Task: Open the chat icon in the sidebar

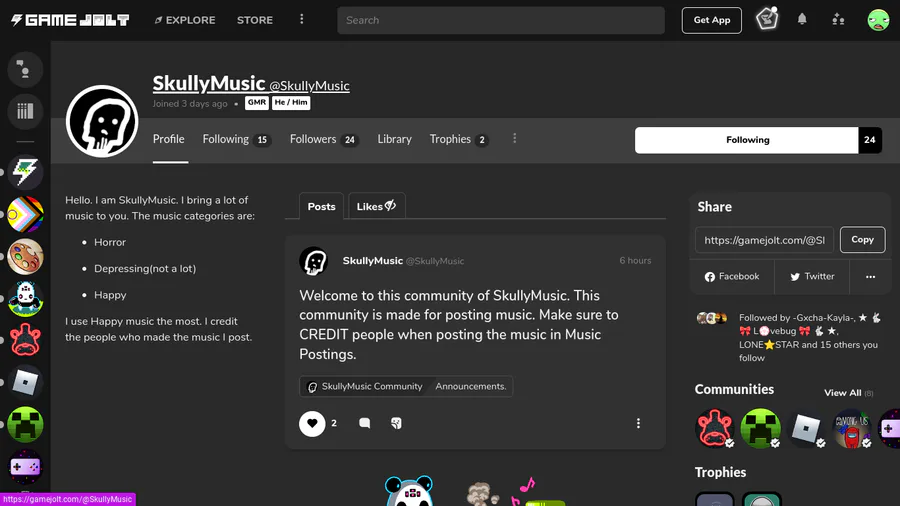Action: coord(25,69)
